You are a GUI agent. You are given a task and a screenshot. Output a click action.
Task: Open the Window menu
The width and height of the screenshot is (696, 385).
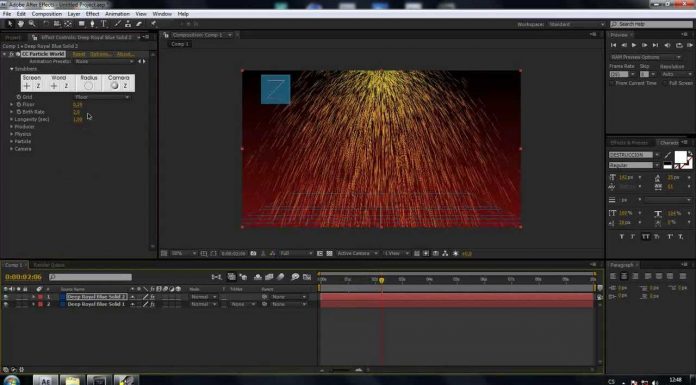click(x=162, y=14)
